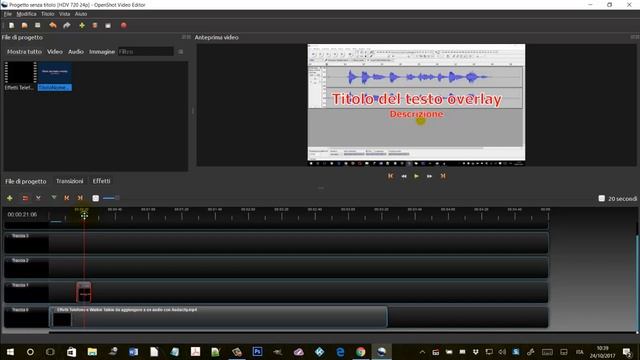Viewport: 640px width, 360px height.
Task: Click the zoom in button next to 20 secondi
Action: pos(601,198)
